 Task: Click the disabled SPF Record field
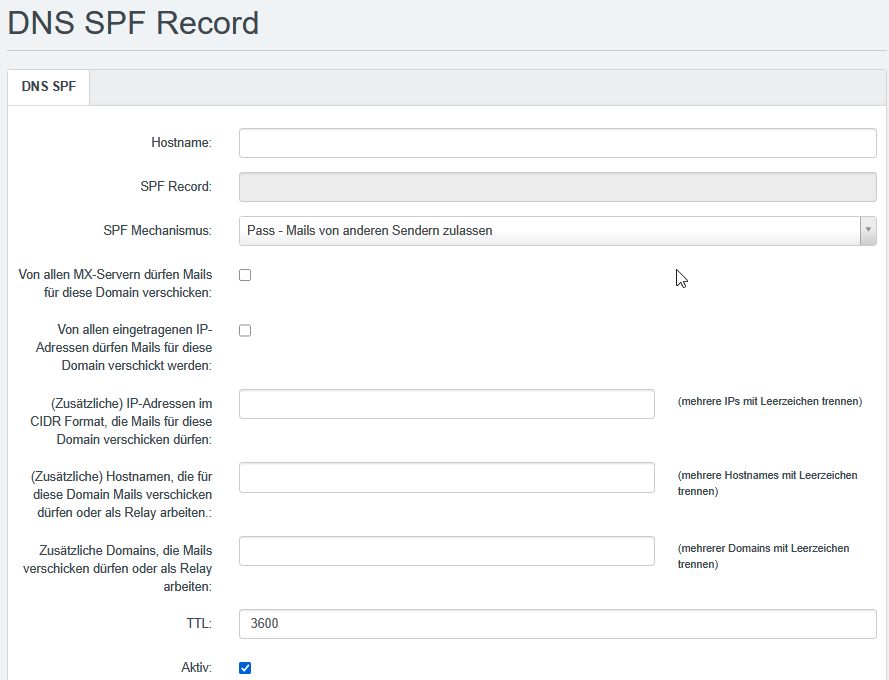pos(558,187)
